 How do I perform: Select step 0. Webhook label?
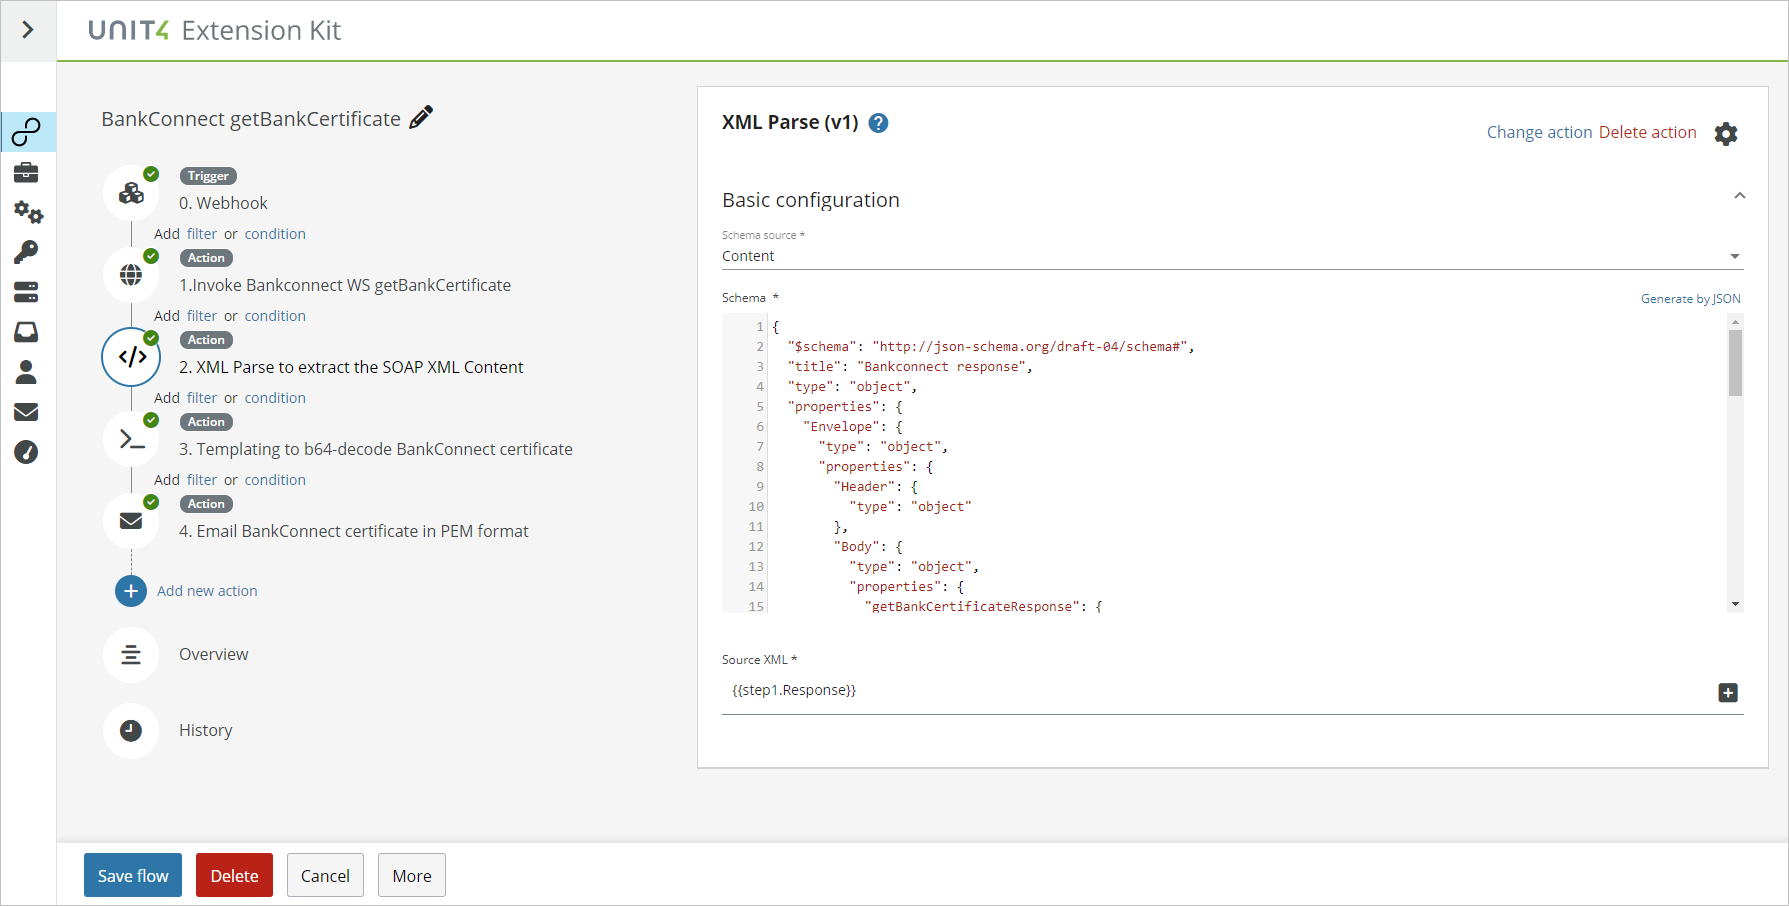[x=223, y=203]
